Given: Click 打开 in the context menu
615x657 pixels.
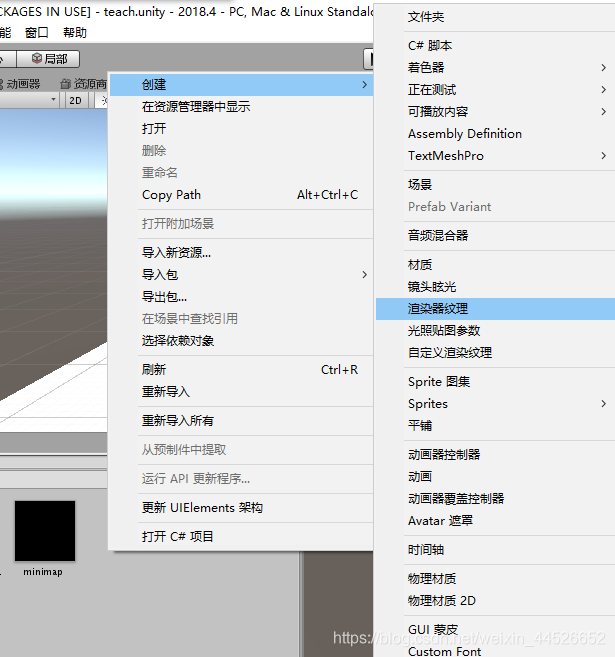Looking at the screenshot, I should click(241, 129).
